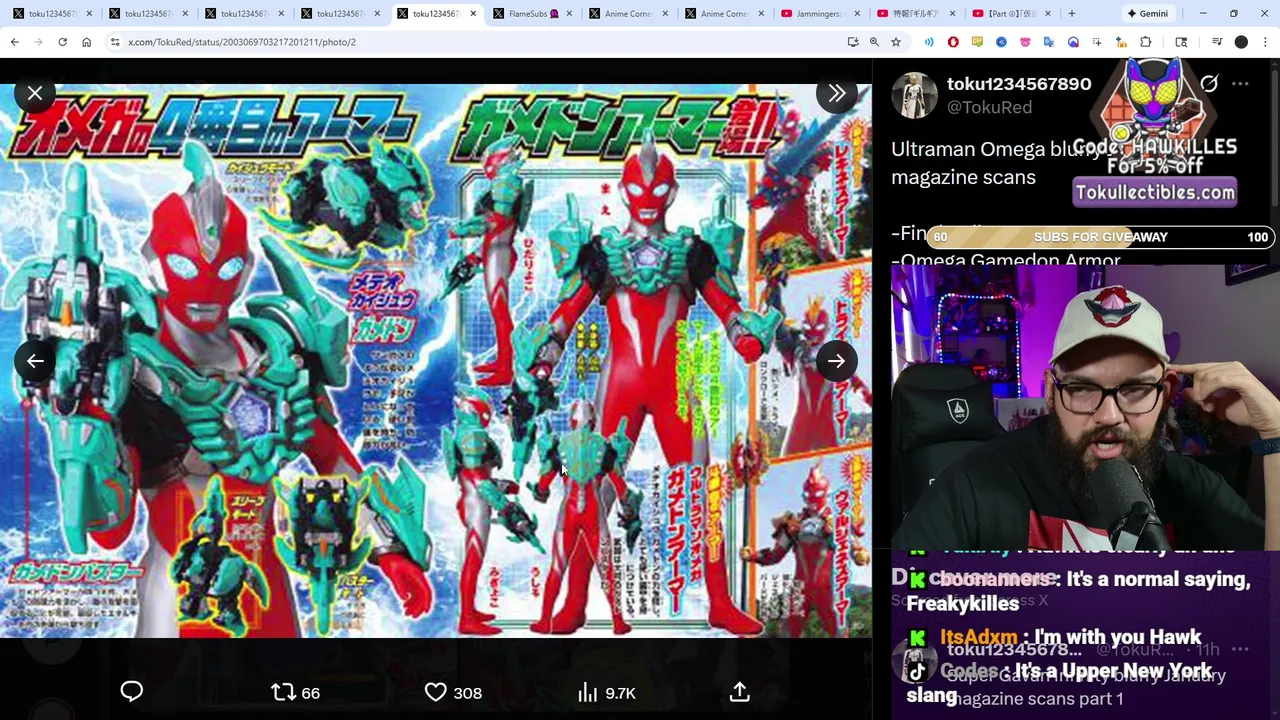Click the pink pig extension icon
The width and height of the screenshot is (1280, 720).
[x=1025, y=42]
